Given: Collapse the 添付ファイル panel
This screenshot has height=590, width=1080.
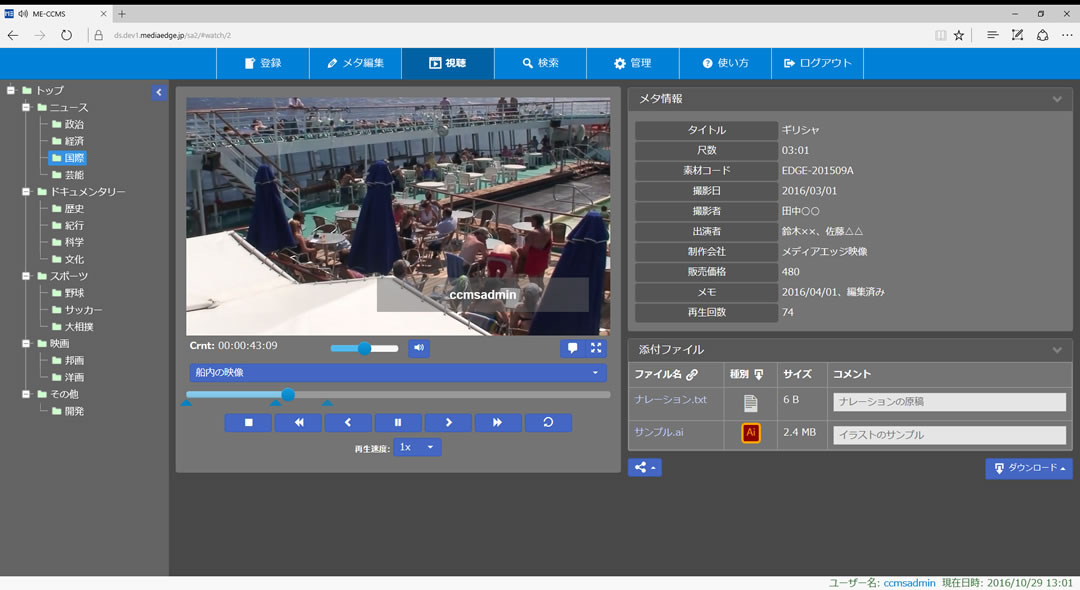Looking at the screenshot, I should (1057, 350).
